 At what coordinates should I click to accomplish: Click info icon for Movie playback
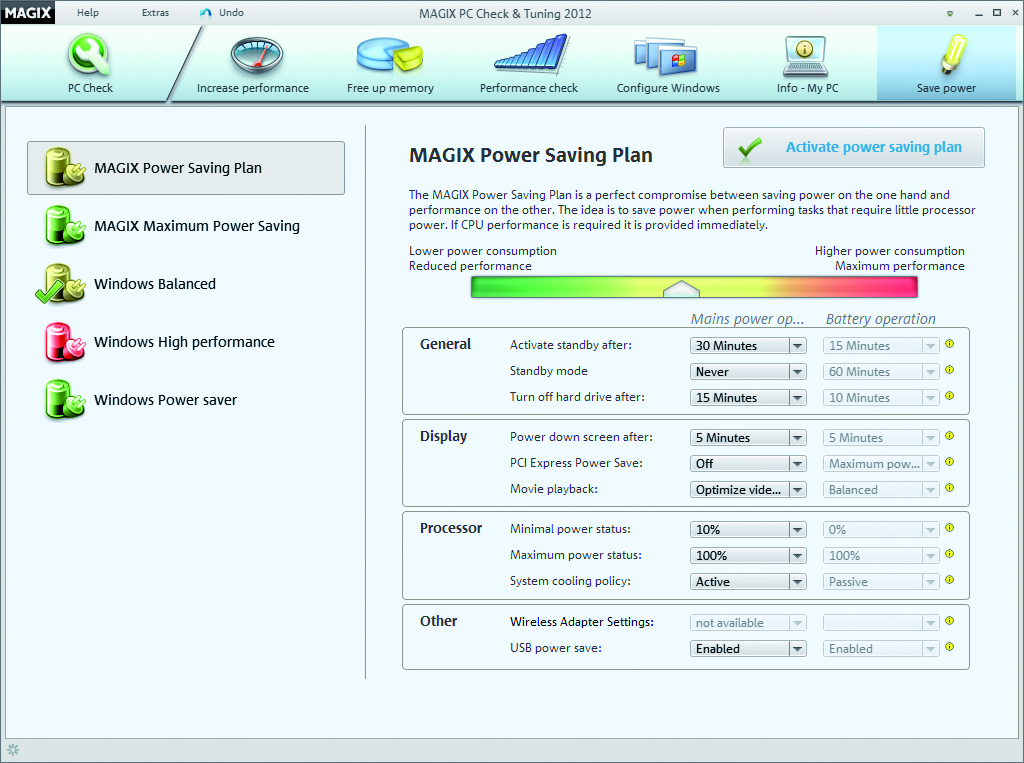(950, 488)
